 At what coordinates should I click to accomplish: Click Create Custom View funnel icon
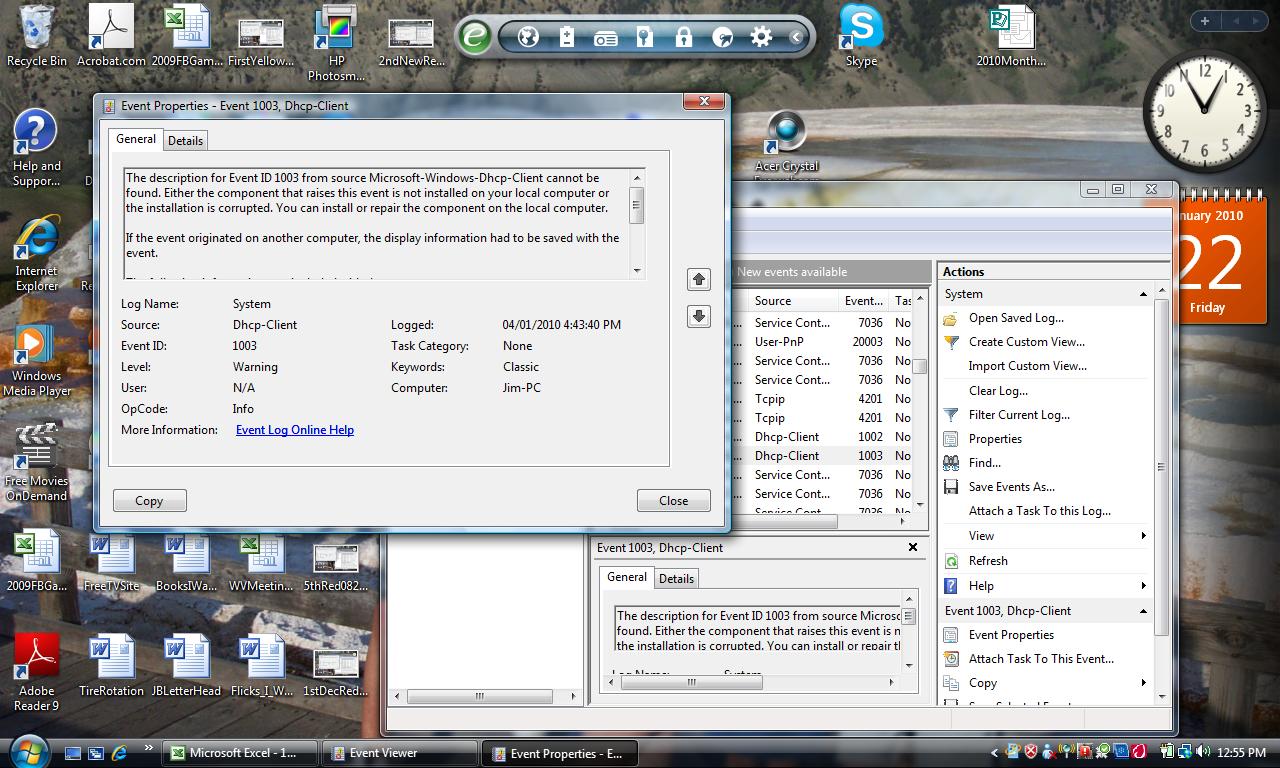(951, 342)
